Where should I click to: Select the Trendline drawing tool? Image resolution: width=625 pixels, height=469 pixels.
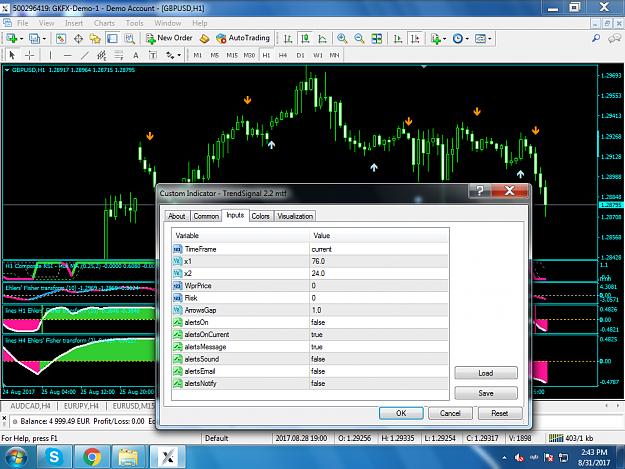click(x=85, y=55)
